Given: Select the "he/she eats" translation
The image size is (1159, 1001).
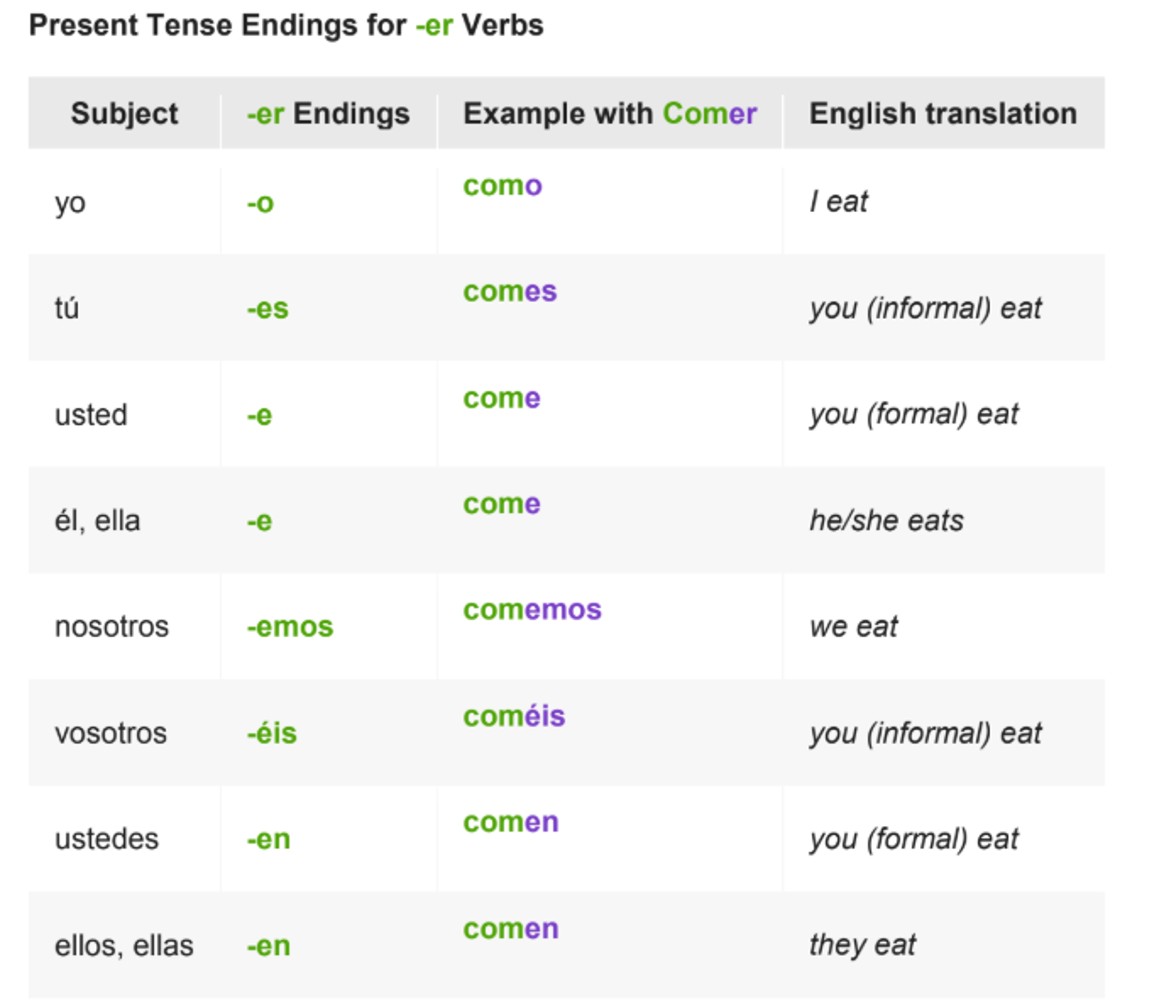Looking at the screenshot, I should click(x=886, y=521).
